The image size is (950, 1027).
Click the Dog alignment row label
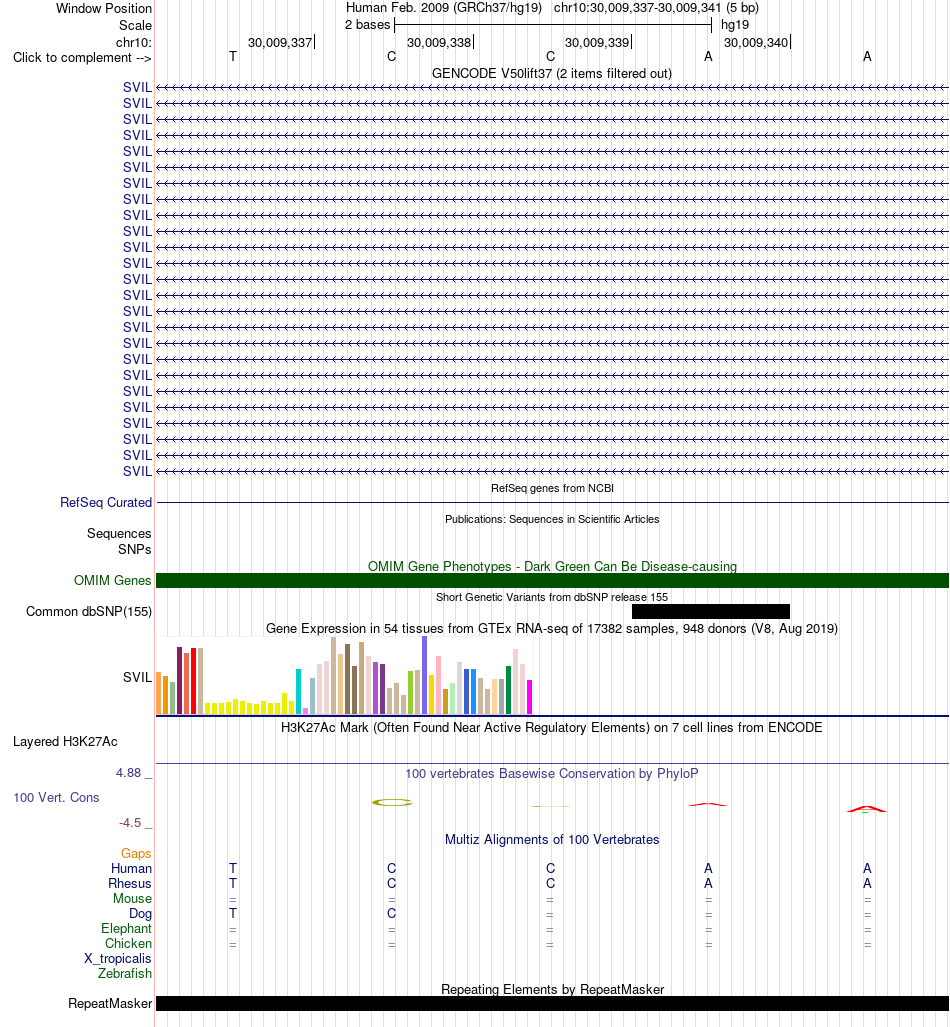pyautogui.click(x=140, y=913)
